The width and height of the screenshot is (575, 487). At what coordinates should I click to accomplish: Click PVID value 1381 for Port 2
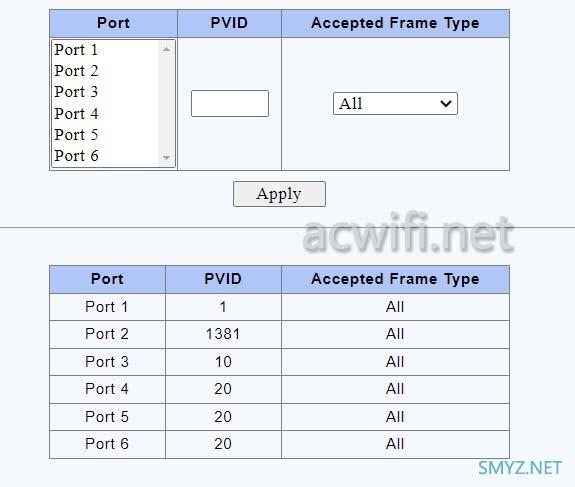tap(223, 334)
